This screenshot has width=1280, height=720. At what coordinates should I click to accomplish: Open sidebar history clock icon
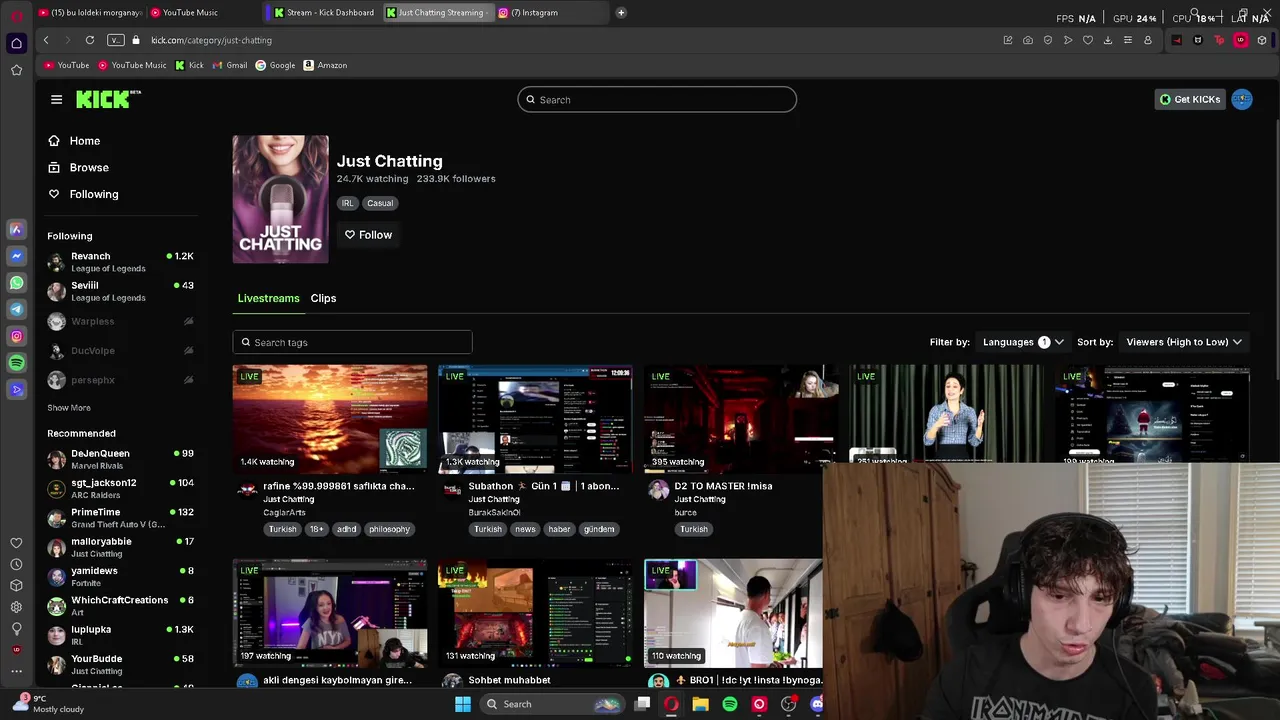coord(16,564)
